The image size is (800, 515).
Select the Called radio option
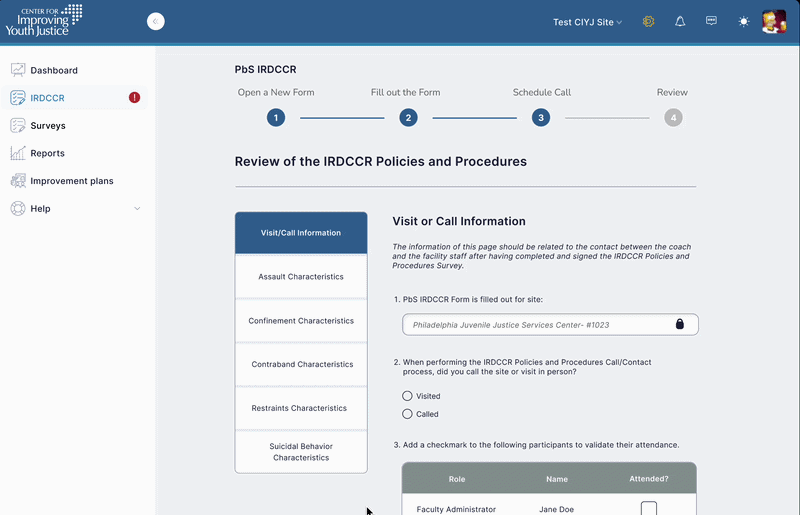[407, 414]
